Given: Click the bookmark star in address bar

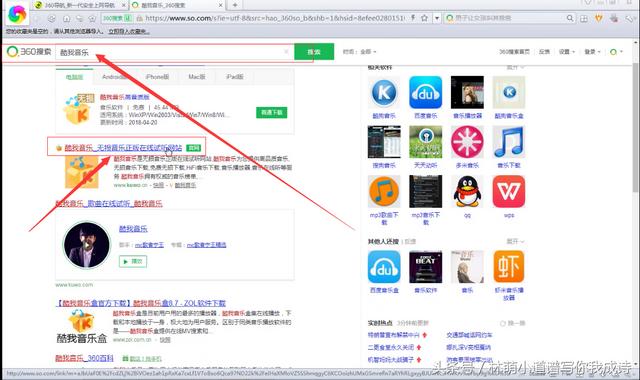Looking at the screenshot, I should coord(424,18).
